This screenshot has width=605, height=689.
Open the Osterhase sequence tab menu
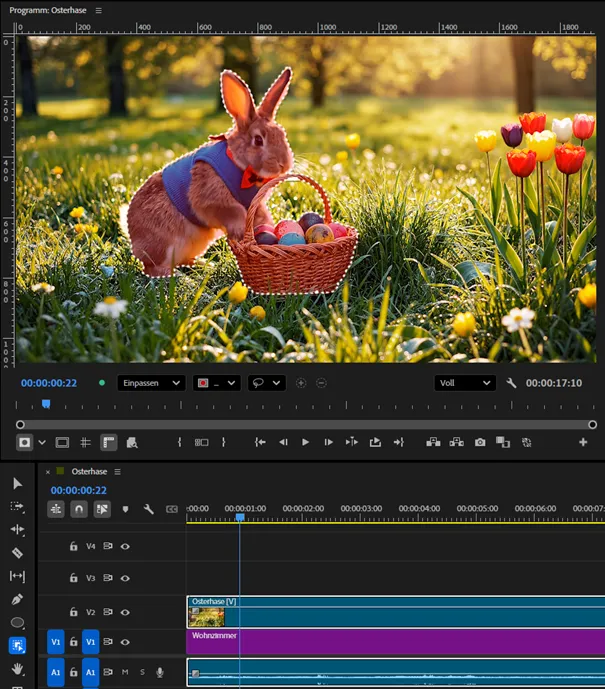pos(117,471)
